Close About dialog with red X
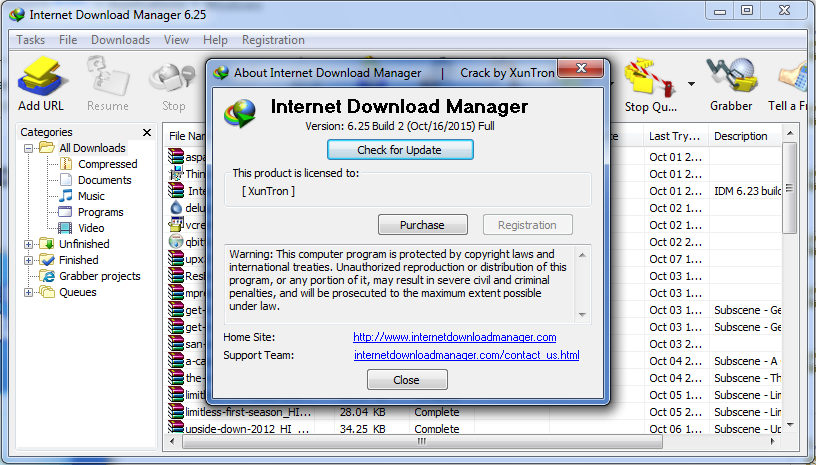The width and height of the screenshot is (816, 465). coord(581,68)
